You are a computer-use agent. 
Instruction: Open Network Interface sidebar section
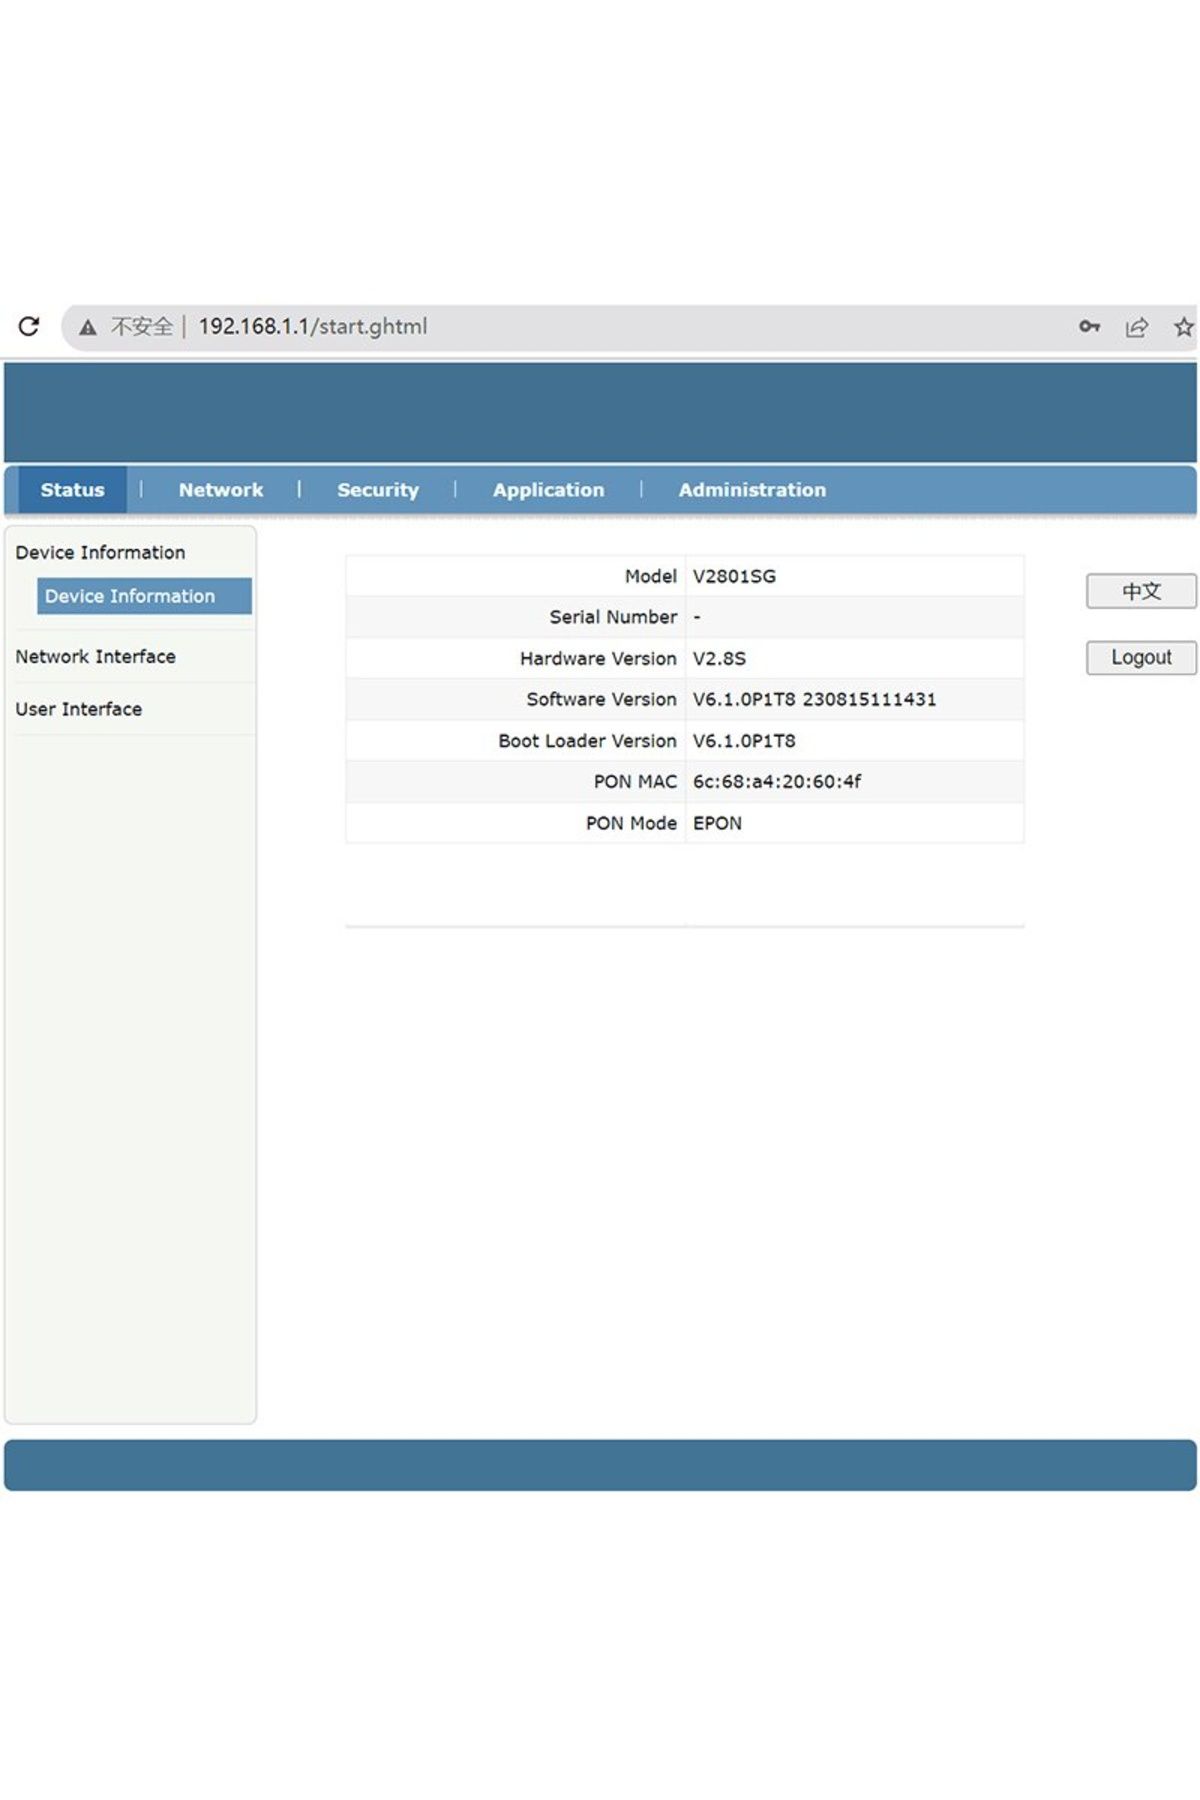[95, 656]
